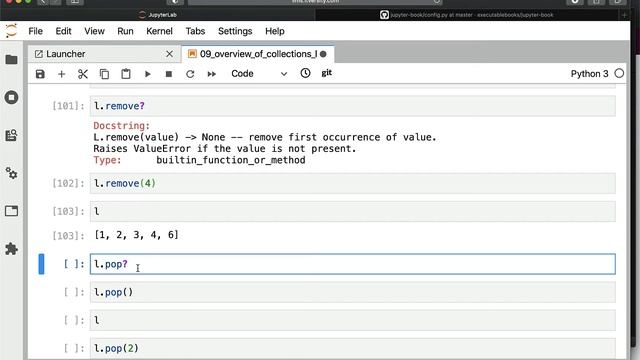Save the notebook with the floppy disk icon

[40, 74]
